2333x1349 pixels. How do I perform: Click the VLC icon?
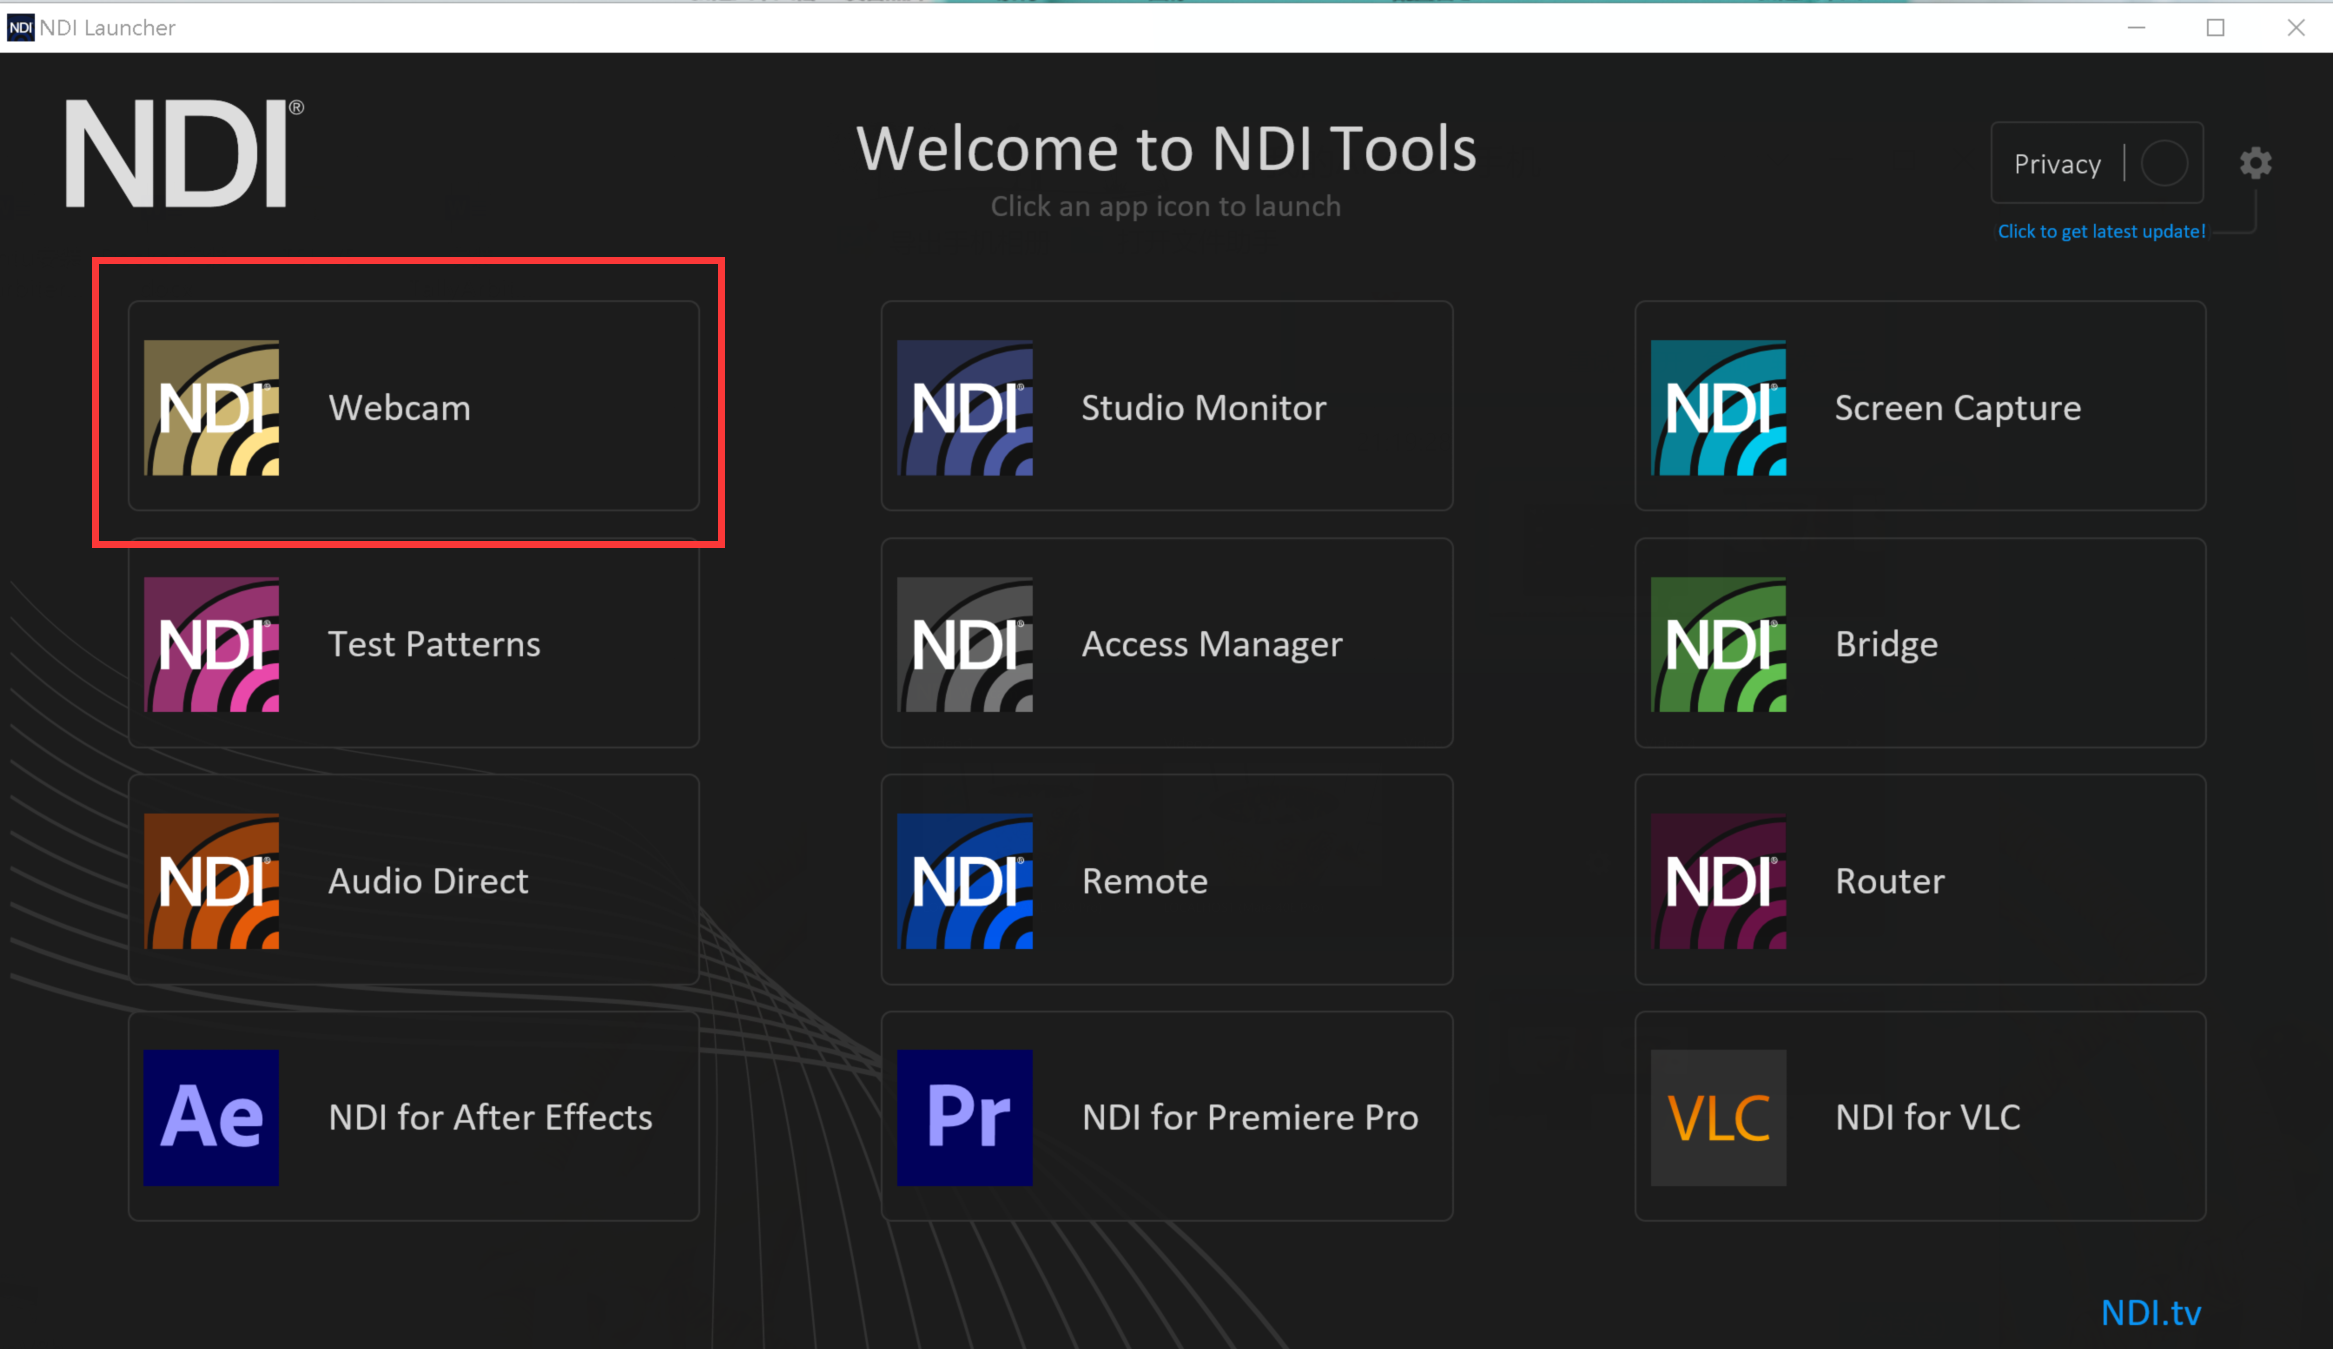point(1718,1117)
